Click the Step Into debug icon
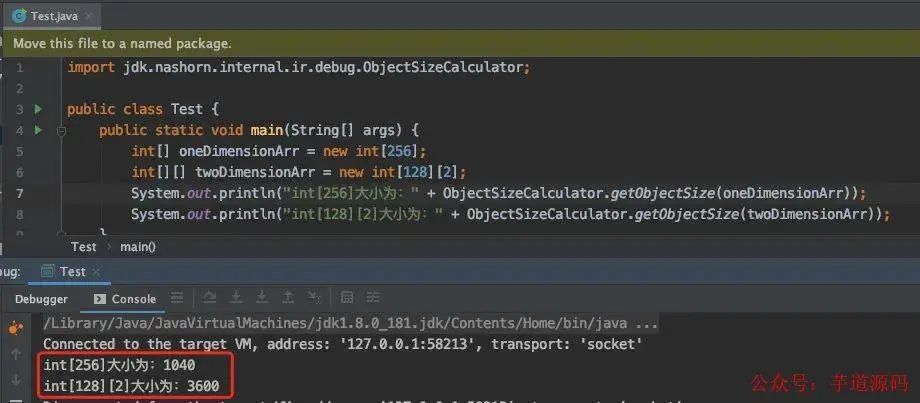 point(236,298)
